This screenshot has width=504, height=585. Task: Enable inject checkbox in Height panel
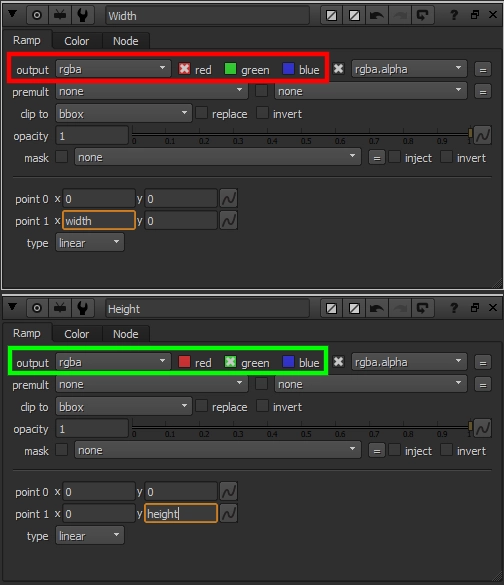point(394,450)
